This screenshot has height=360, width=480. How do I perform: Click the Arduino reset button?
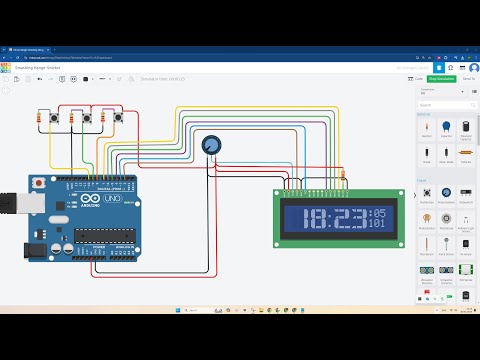[39, 183]
